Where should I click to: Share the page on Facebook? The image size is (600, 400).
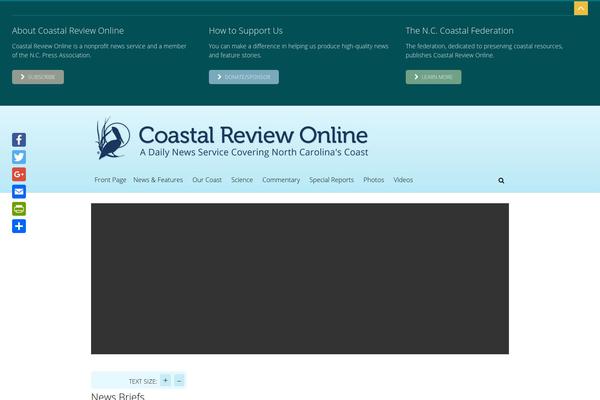(x=19, y=140)
